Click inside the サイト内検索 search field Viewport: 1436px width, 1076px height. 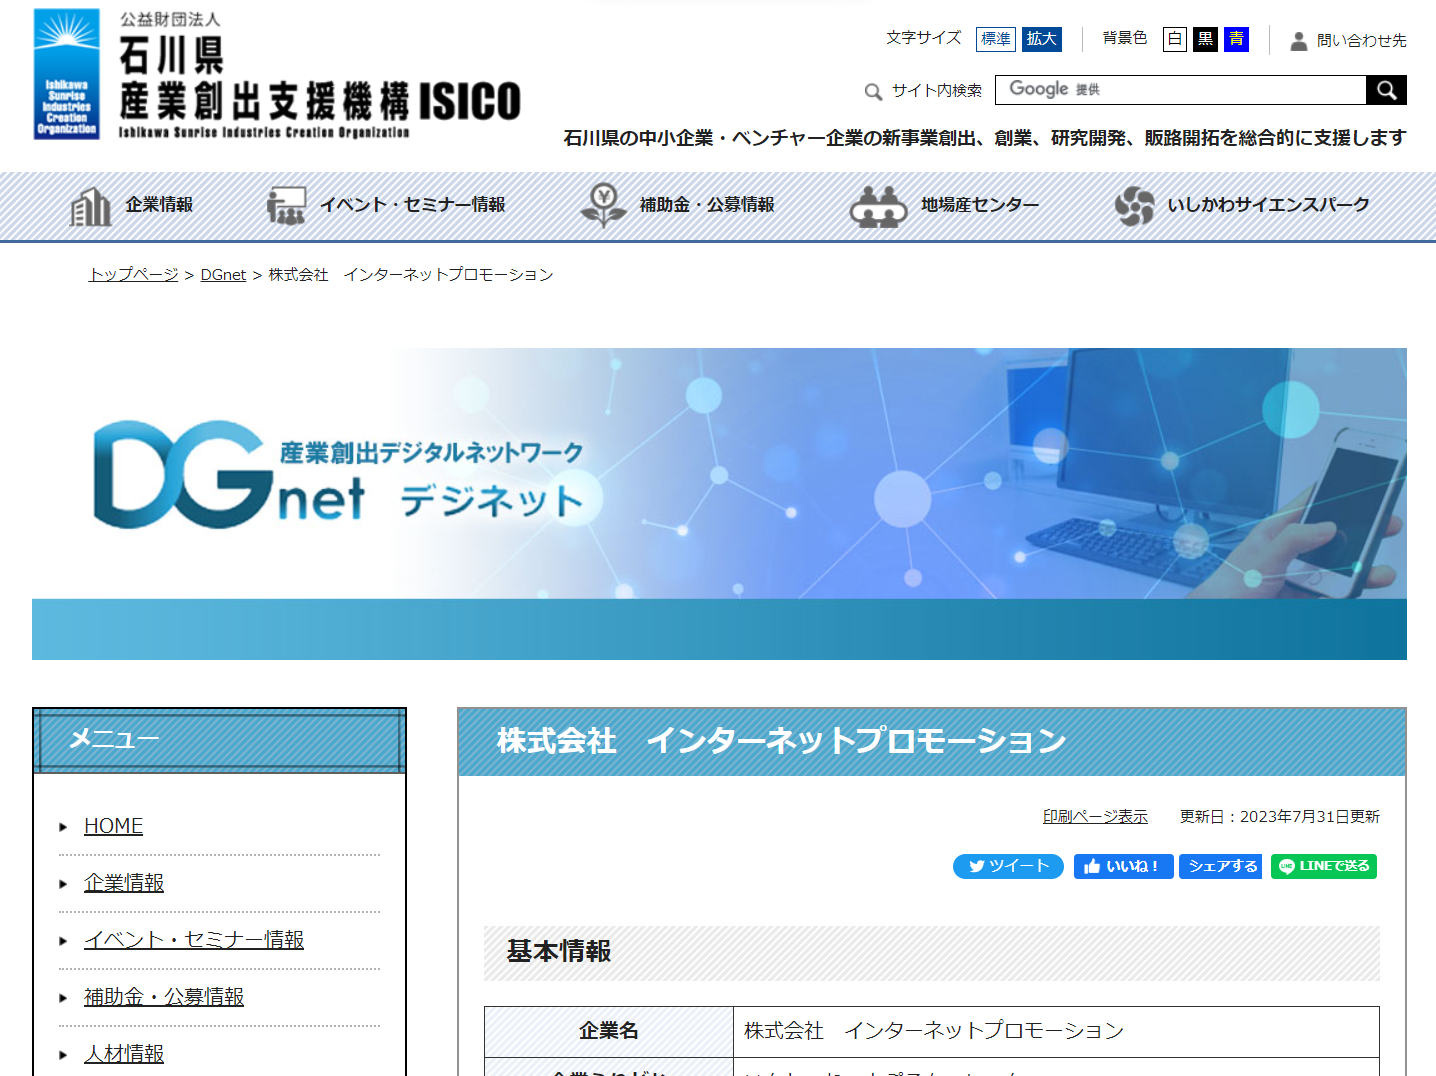pyautogui.click(x=1180, y=89)
